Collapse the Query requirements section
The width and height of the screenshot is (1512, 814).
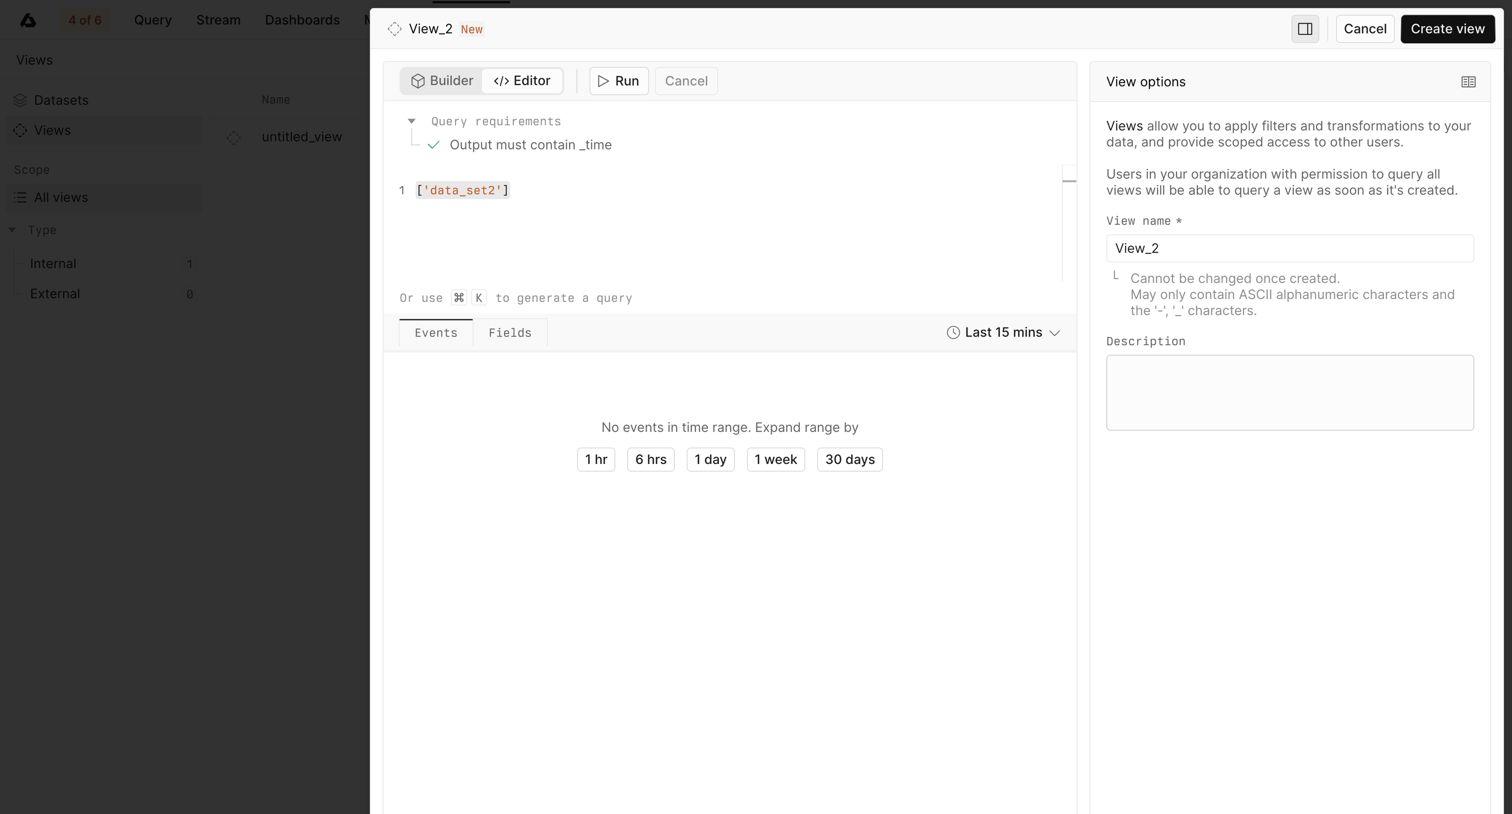click(x=411, y=121)
